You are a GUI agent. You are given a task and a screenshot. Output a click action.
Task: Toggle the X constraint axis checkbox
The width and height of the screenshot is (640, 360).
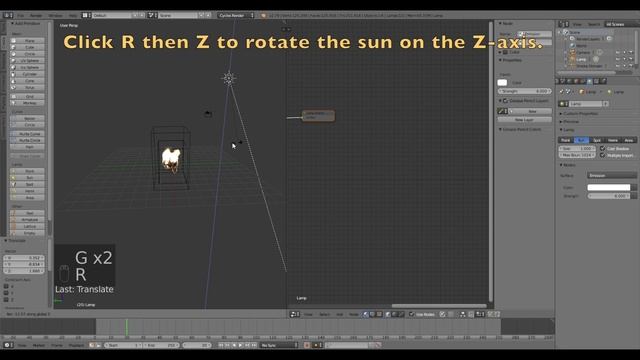(x=6, y=287)
